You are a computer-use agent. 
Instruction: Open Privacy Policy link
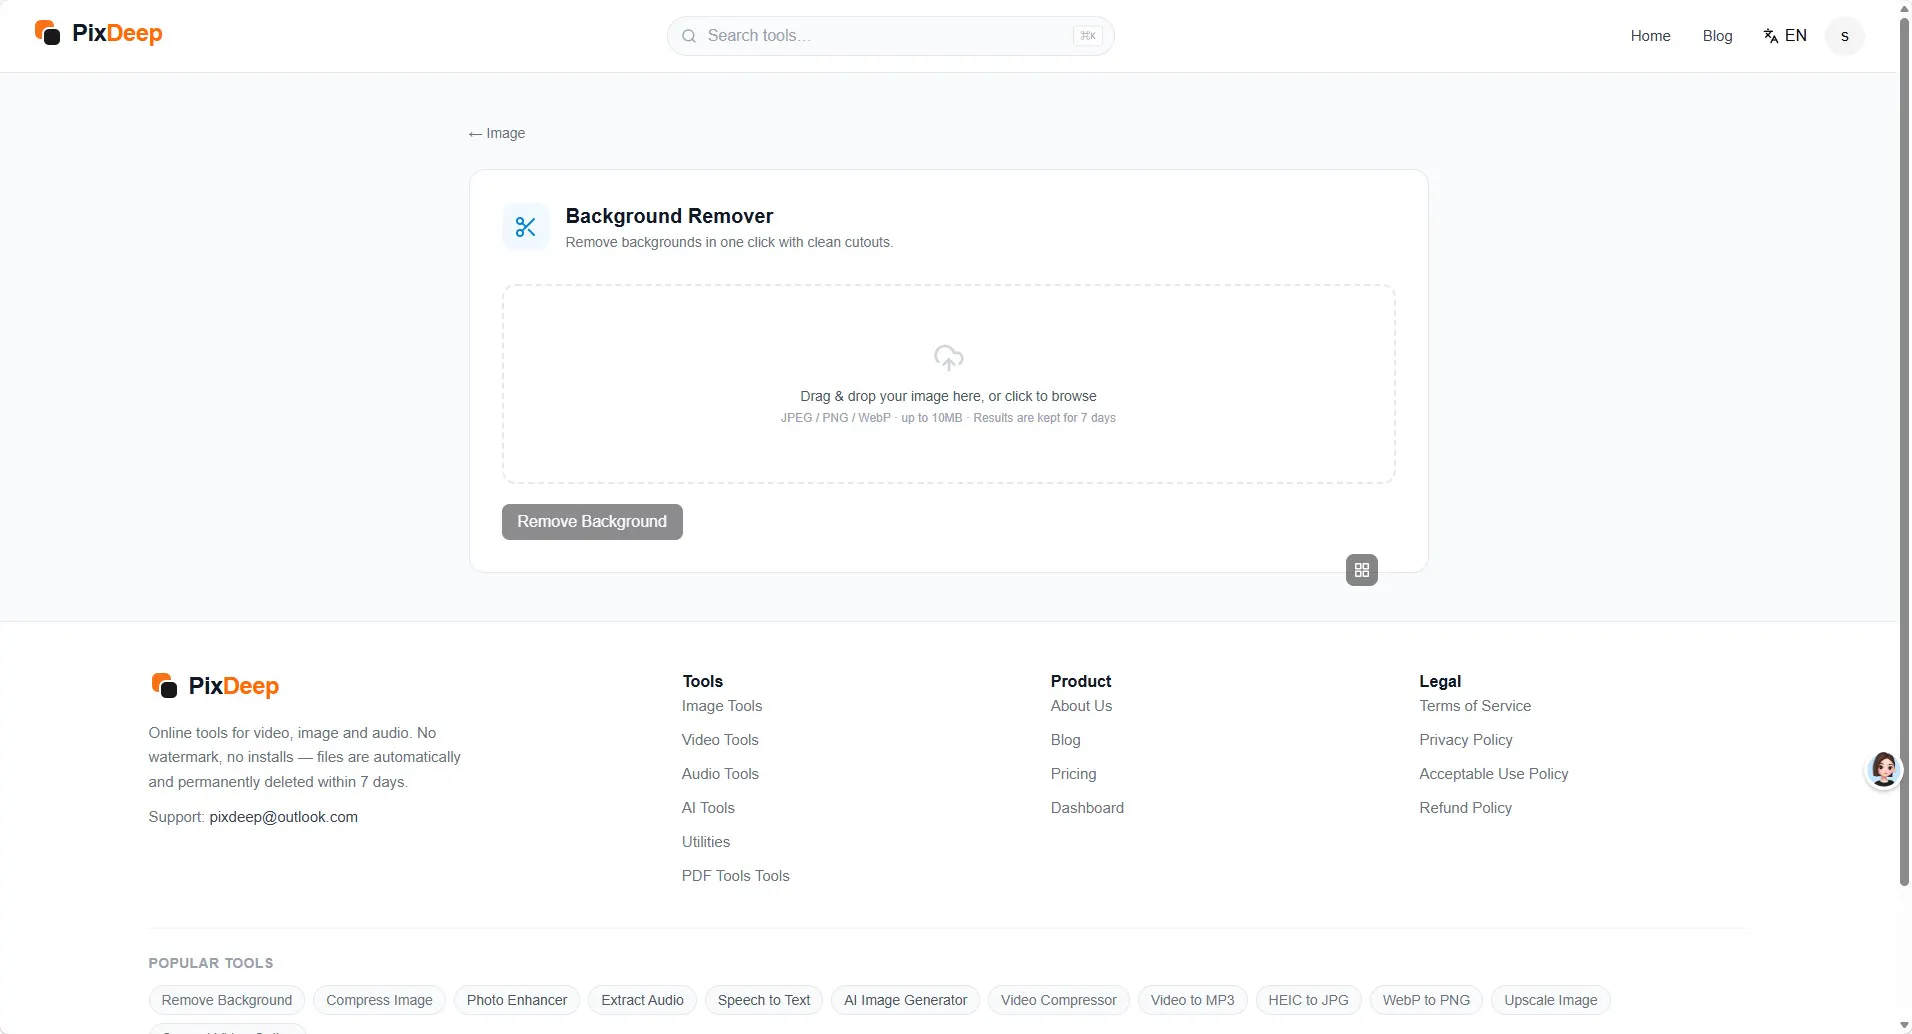pos(1466,740)
